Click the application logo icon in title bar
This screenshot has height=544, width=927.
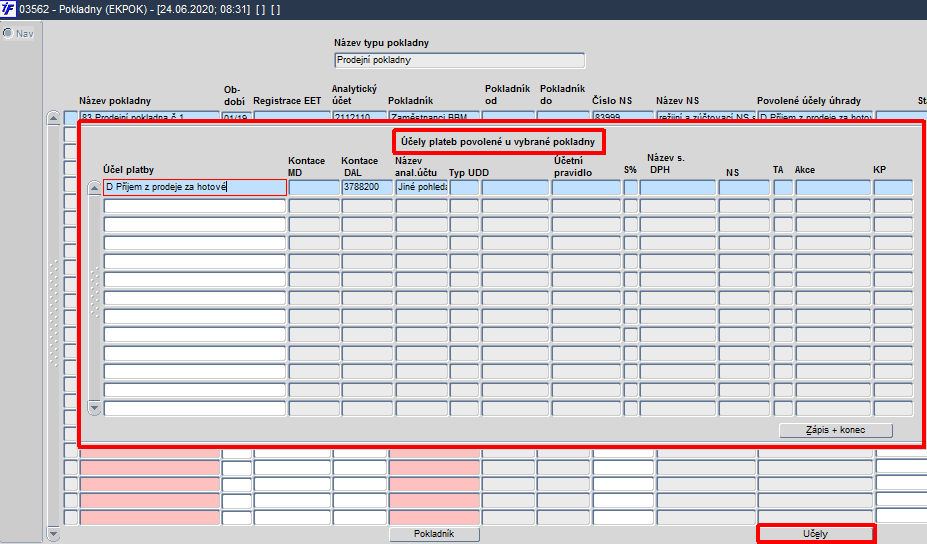click(x=8, y=9)
